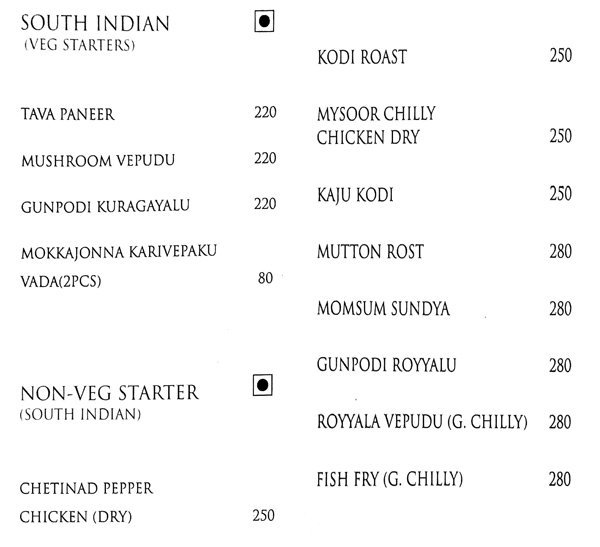Screen dimensions: 600x547
Task: Choose the Tava Paneer item
Action: point(67,115)
